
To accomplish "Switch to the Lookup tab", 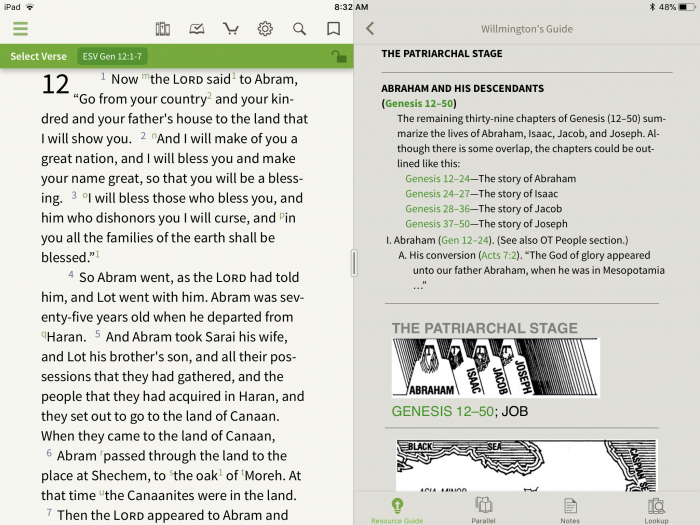I will [656, 510].
